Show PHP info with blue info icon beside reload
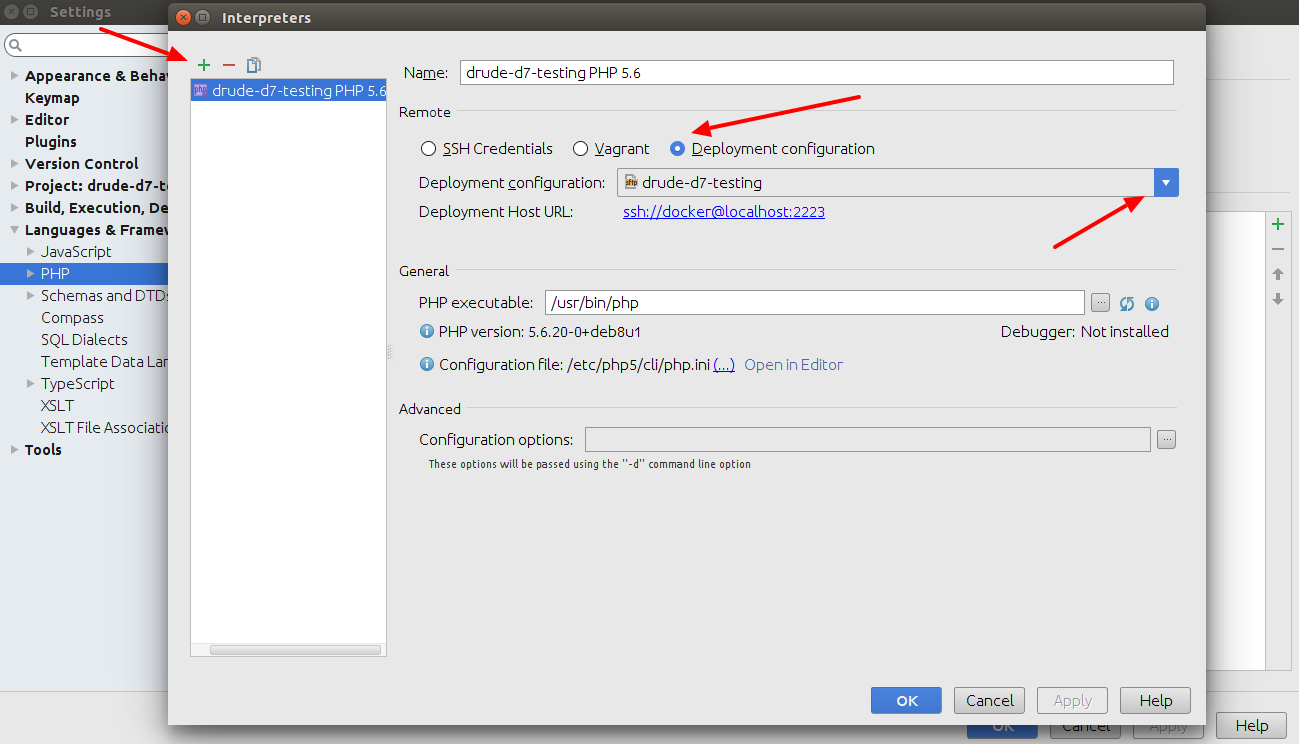This screenshot has width=1299, height=744. click(1152, 304)
